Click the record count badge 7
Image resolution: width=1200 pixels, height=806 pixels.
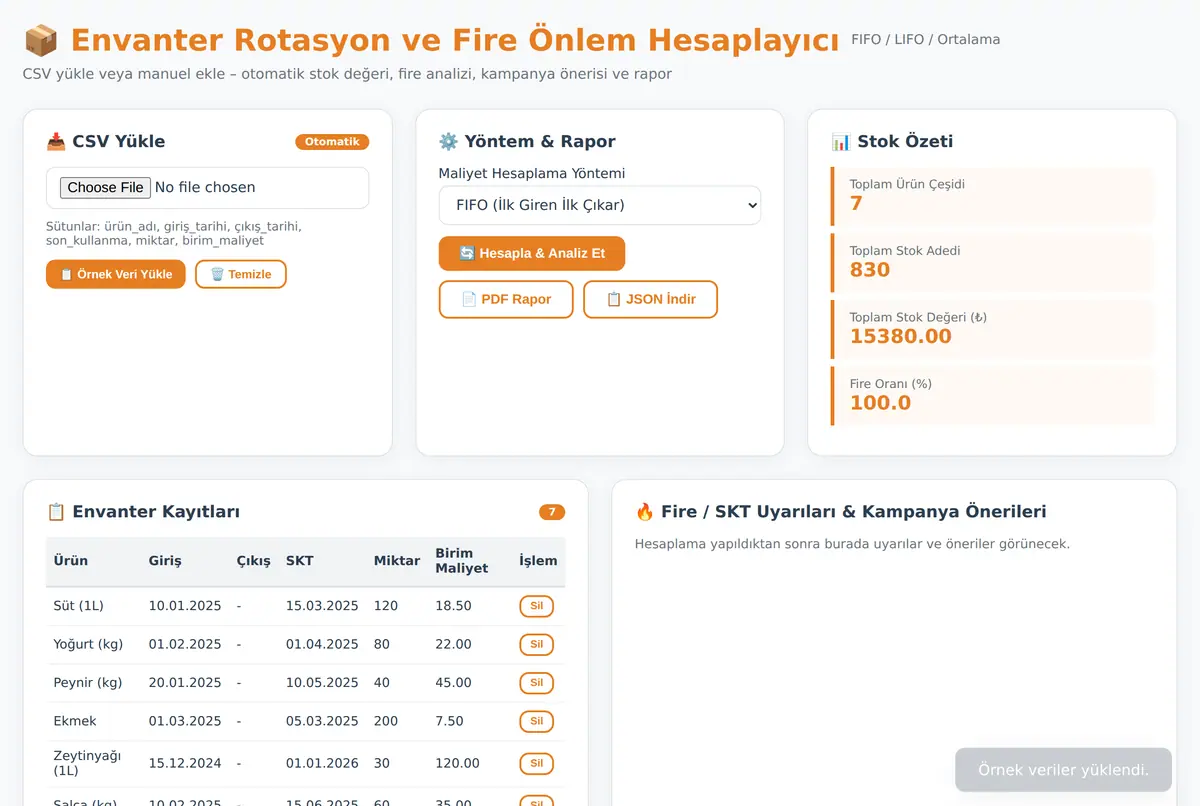click(x=552, y=512)
